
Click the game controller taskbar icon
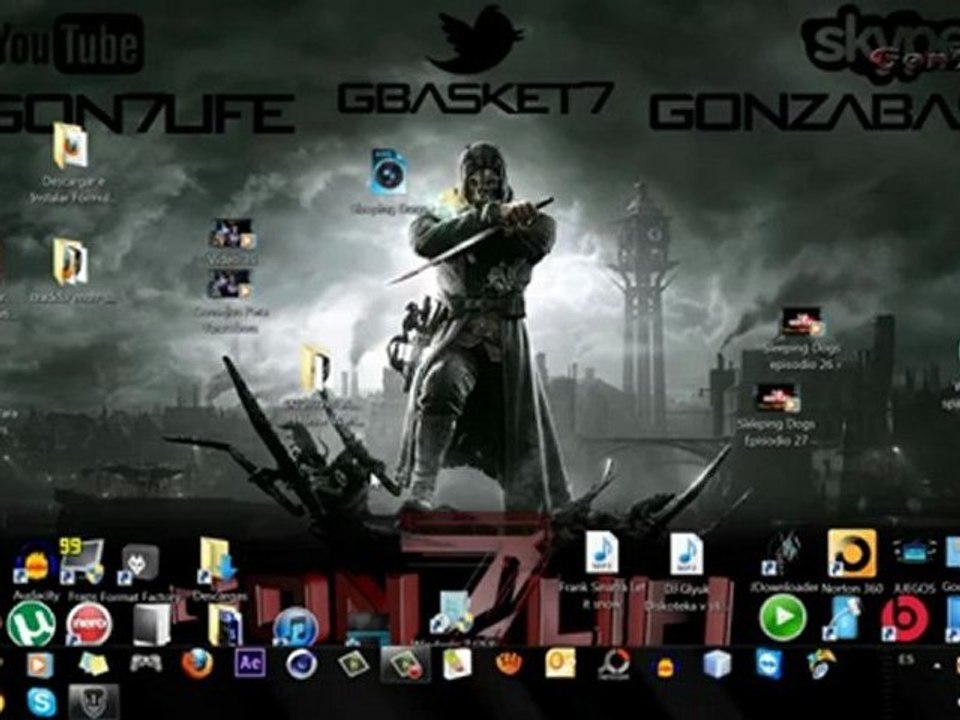146,663
